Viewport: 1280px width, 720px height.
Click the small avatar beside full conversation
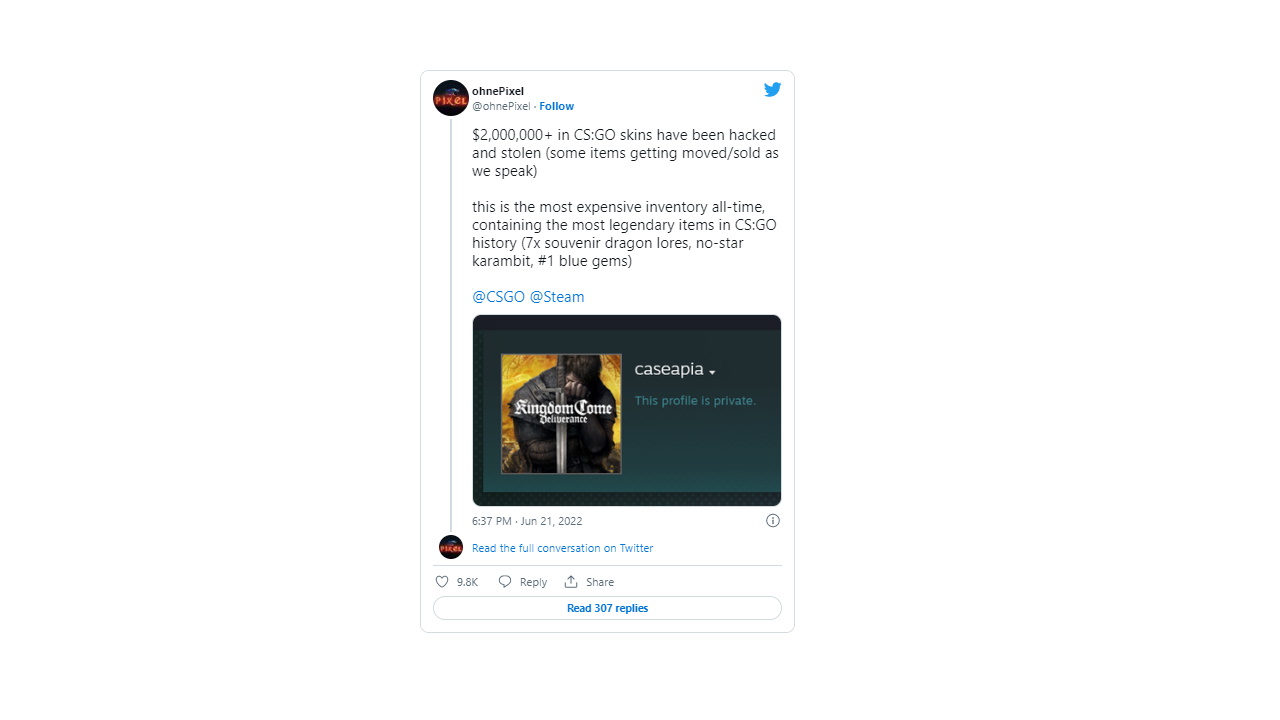coord(451,547)
